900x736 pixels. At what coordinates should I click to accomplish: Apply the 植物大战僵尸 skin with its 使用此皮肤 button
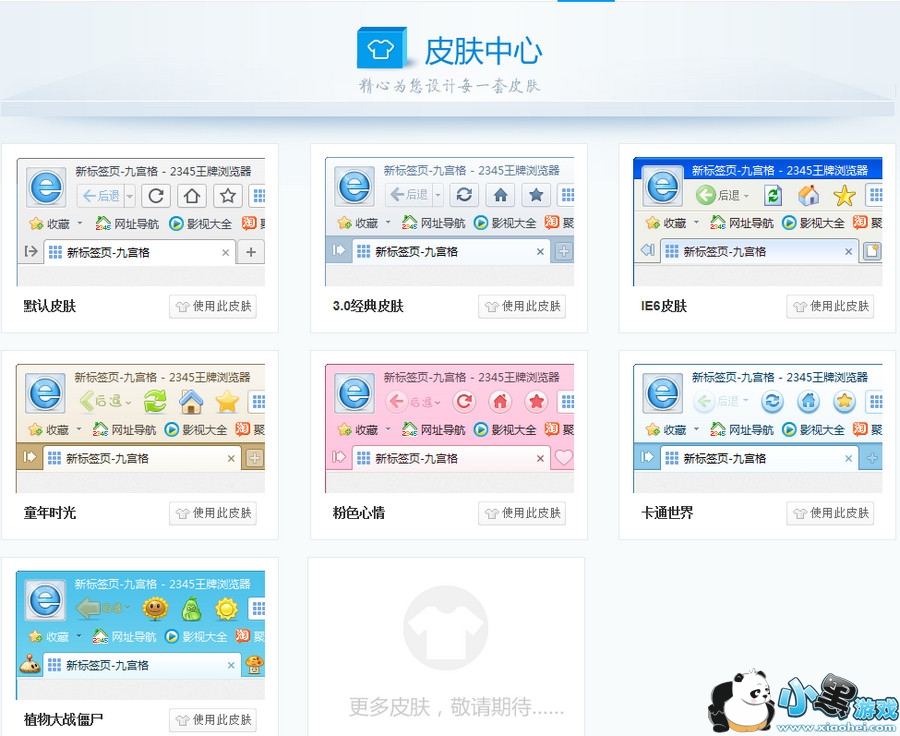tap(213, 720)
